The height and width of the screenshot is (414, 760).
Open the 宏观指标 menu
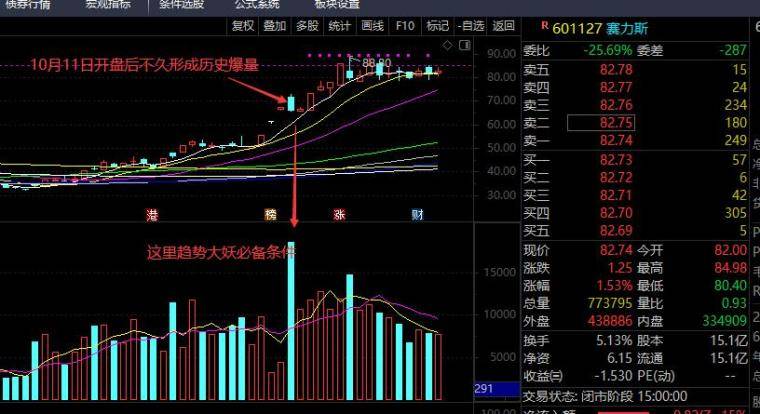click(108, 4)
